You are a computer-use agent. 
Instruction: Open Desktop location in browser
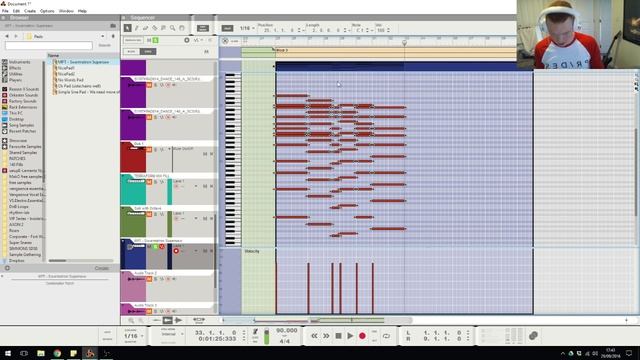coord(16,119)
